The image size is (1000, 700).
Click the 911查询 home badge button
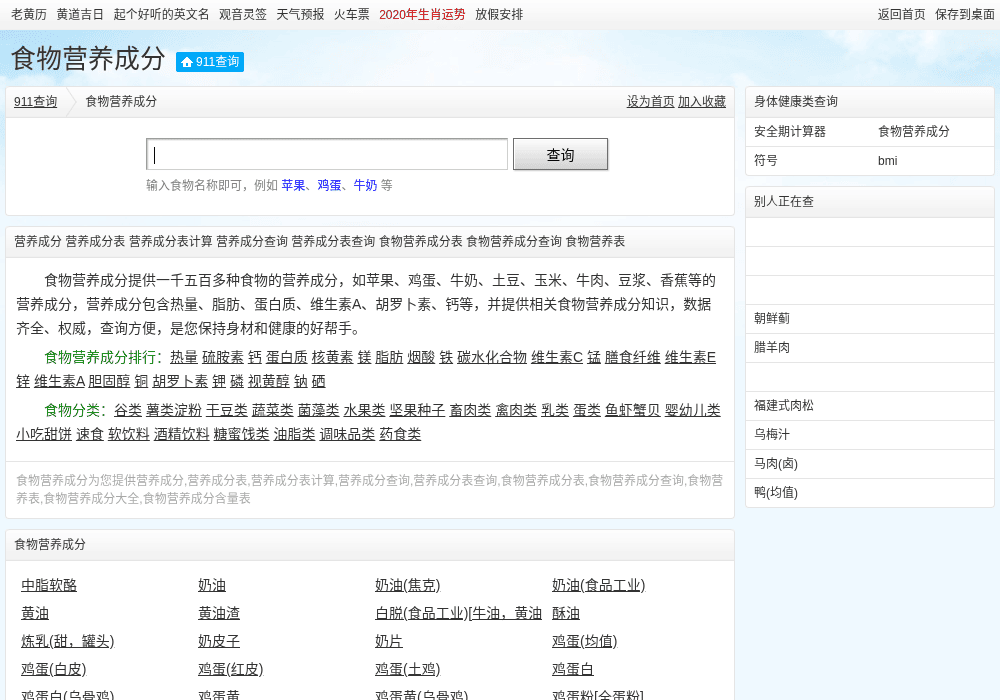pyautogui.click(x=210, y=62)
